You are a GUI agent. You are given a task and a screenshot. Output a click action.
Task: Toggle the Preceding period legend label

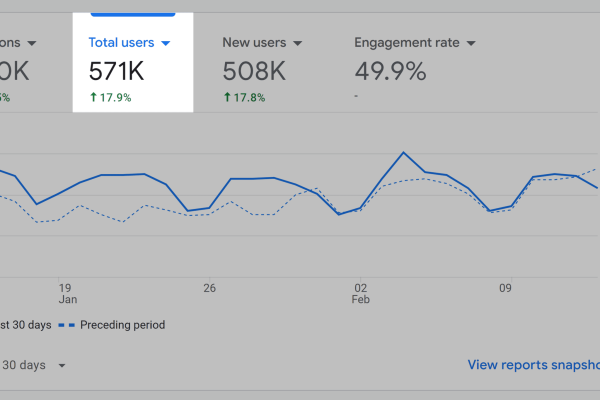pos(123,325)
